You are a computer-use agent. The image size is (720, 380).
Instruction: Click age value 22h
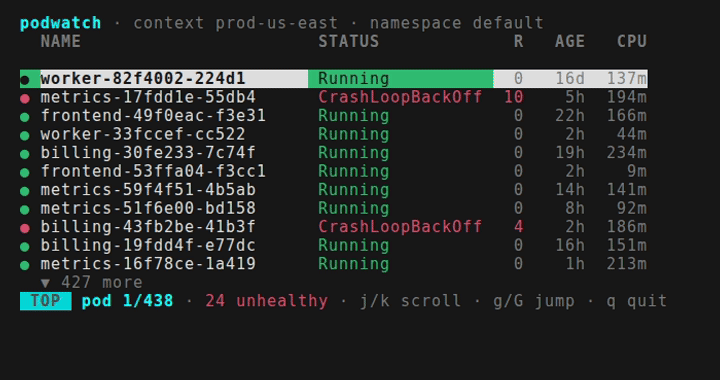coord(570,116)
